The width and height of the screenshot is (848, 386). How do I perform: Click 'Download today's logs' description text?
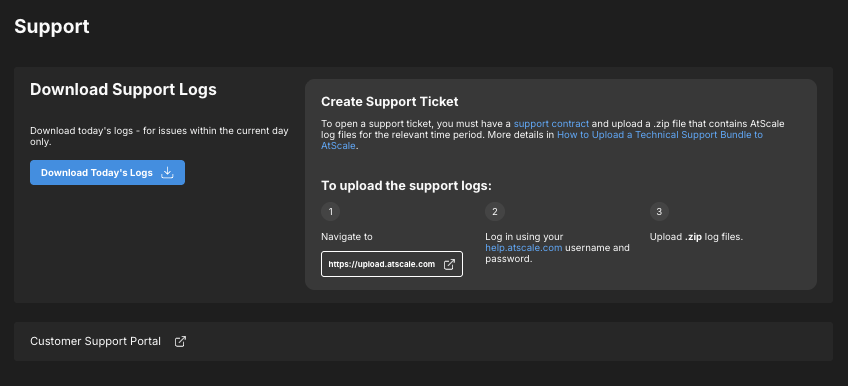(159, 136)
